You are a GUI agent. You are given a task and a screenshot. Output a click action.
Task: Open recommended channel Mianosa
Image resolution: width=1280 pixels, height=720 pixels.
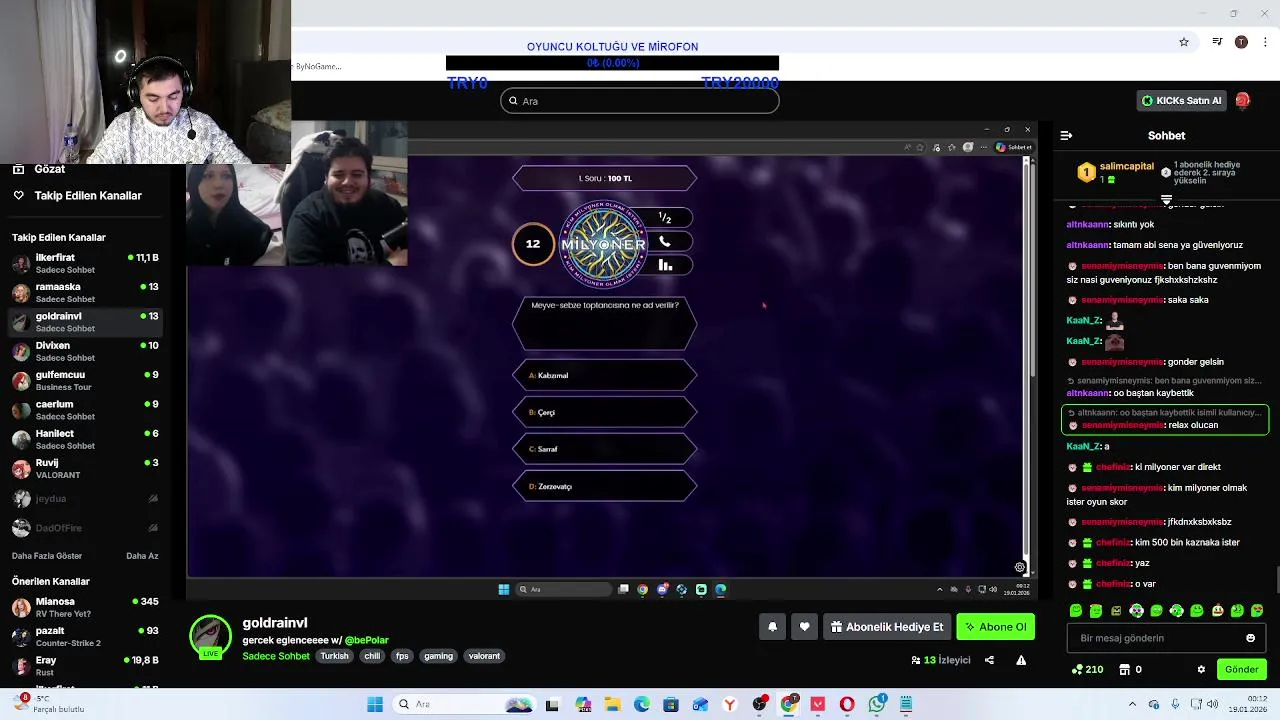pos(85,607)
